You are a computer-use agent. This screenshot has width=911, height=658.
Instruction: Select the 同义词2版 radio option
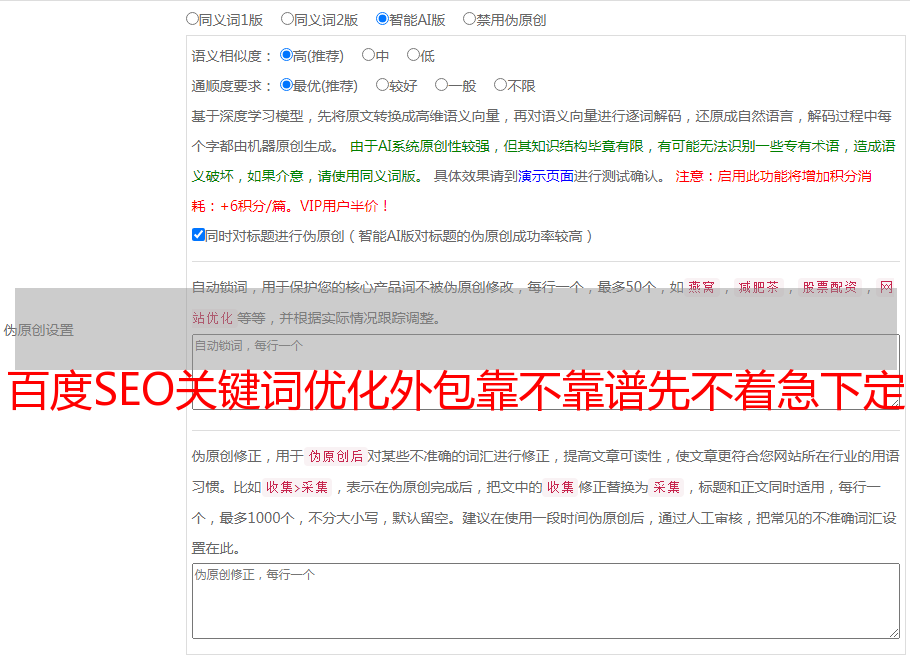(x=287, y=19)
